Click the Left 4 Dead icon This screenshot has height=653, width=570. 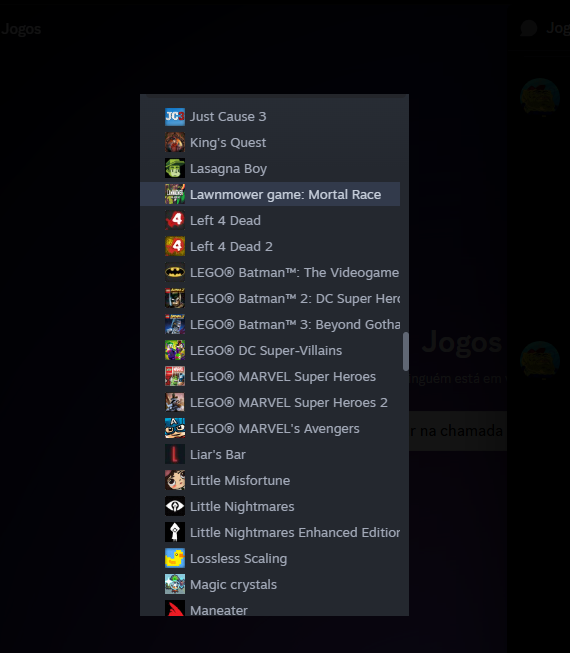coord(175,220)
